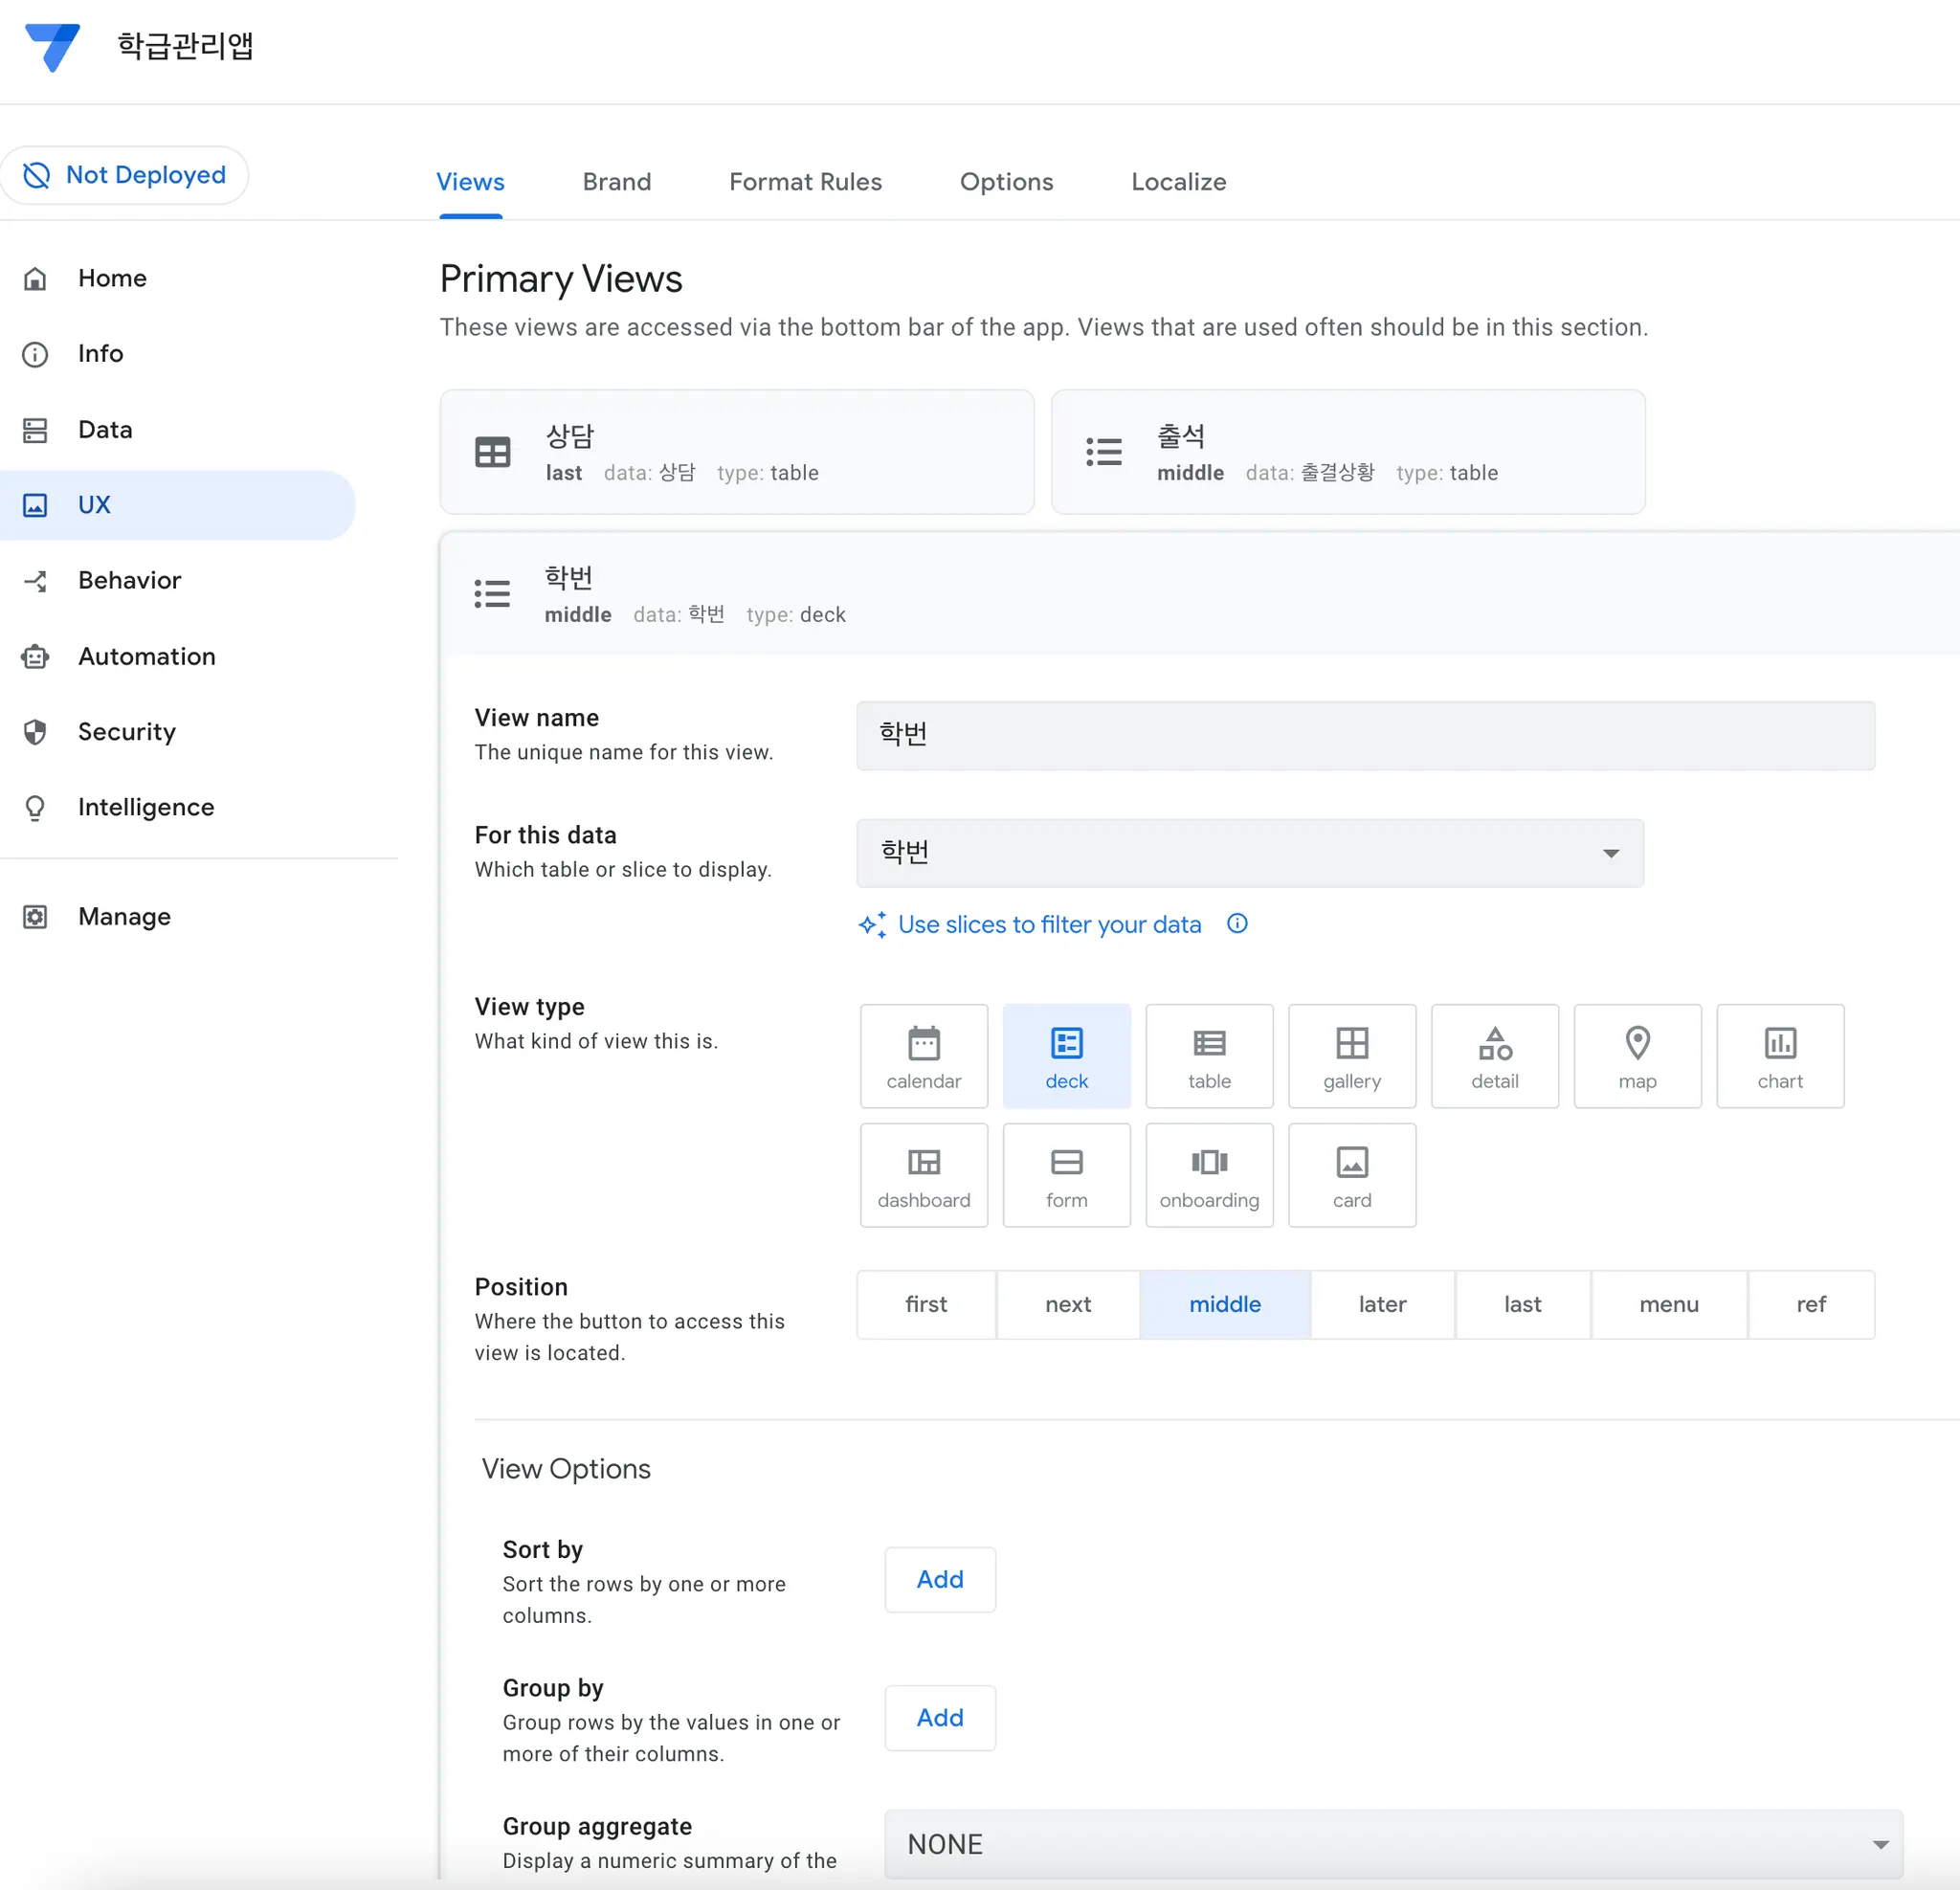Open the Localize tab

(1178, 181)
